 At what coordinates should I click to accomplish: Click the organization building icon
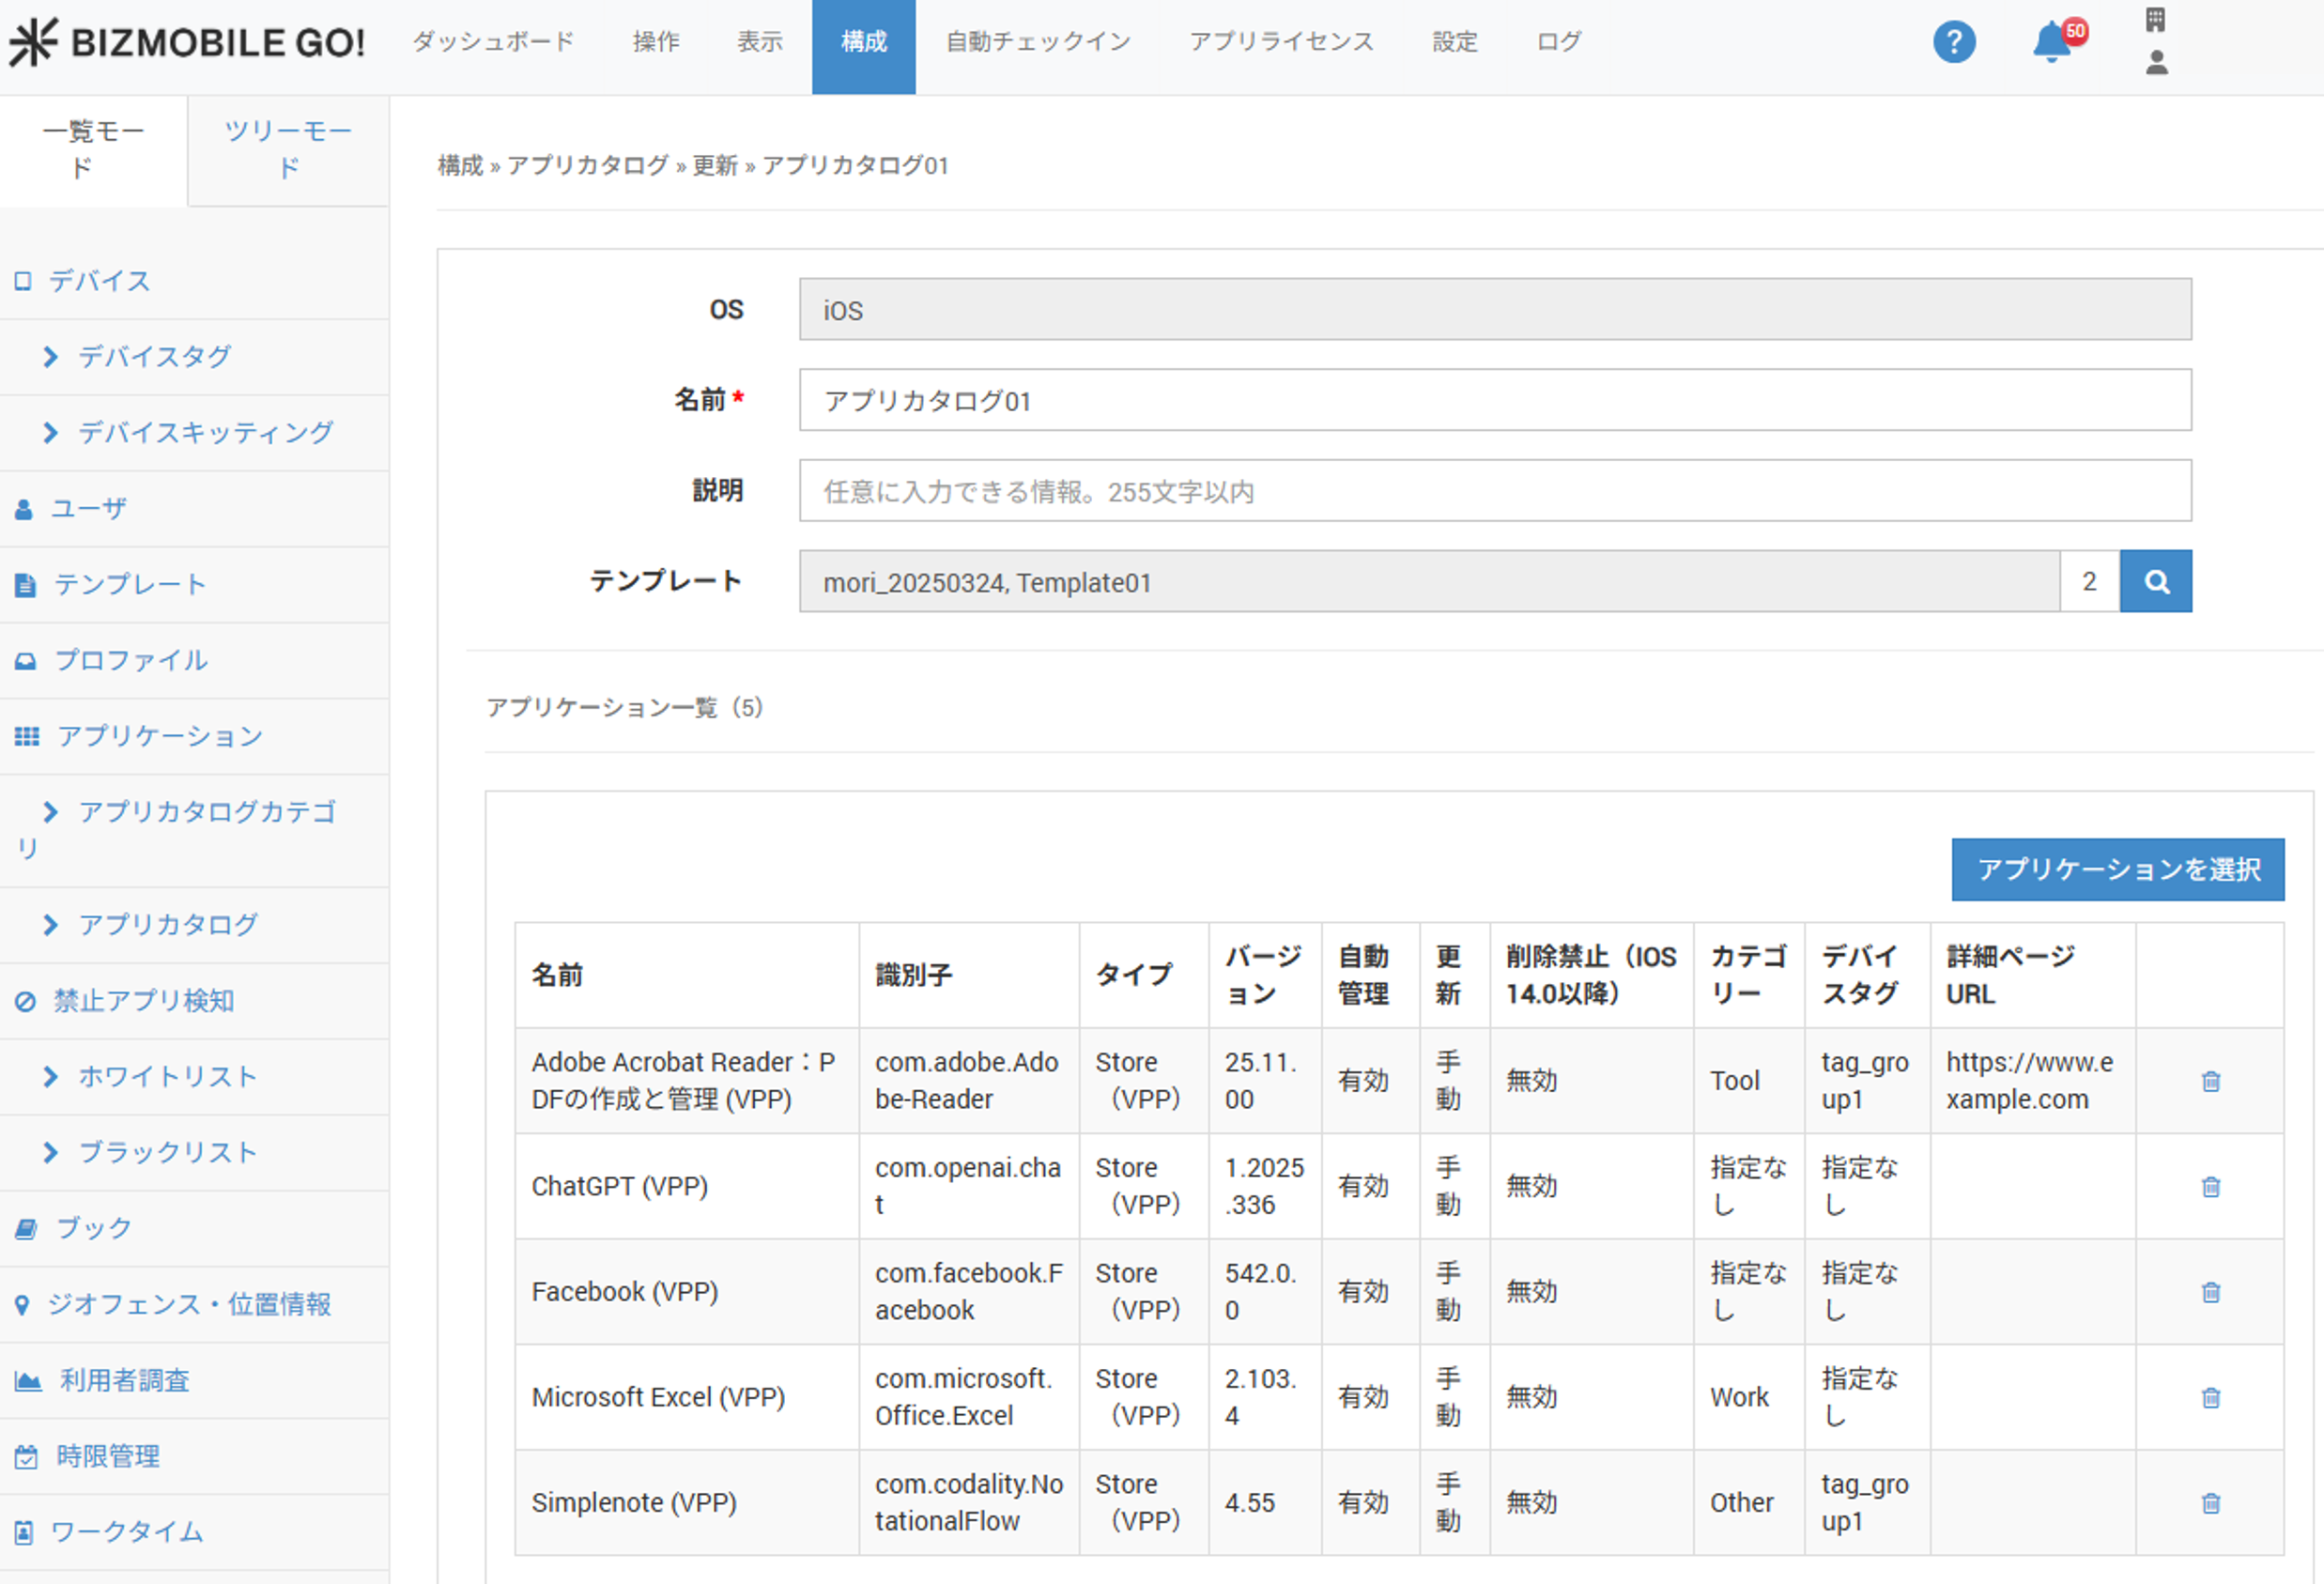point(2156,19)
